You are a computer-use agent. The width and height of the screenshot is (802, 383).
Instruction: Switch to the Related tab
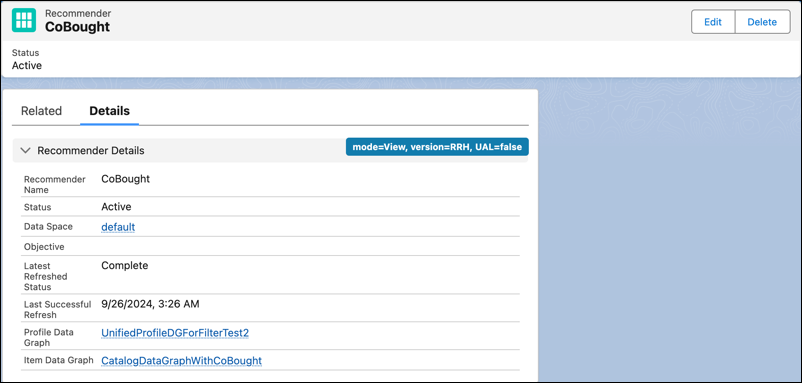coord(41,111)
